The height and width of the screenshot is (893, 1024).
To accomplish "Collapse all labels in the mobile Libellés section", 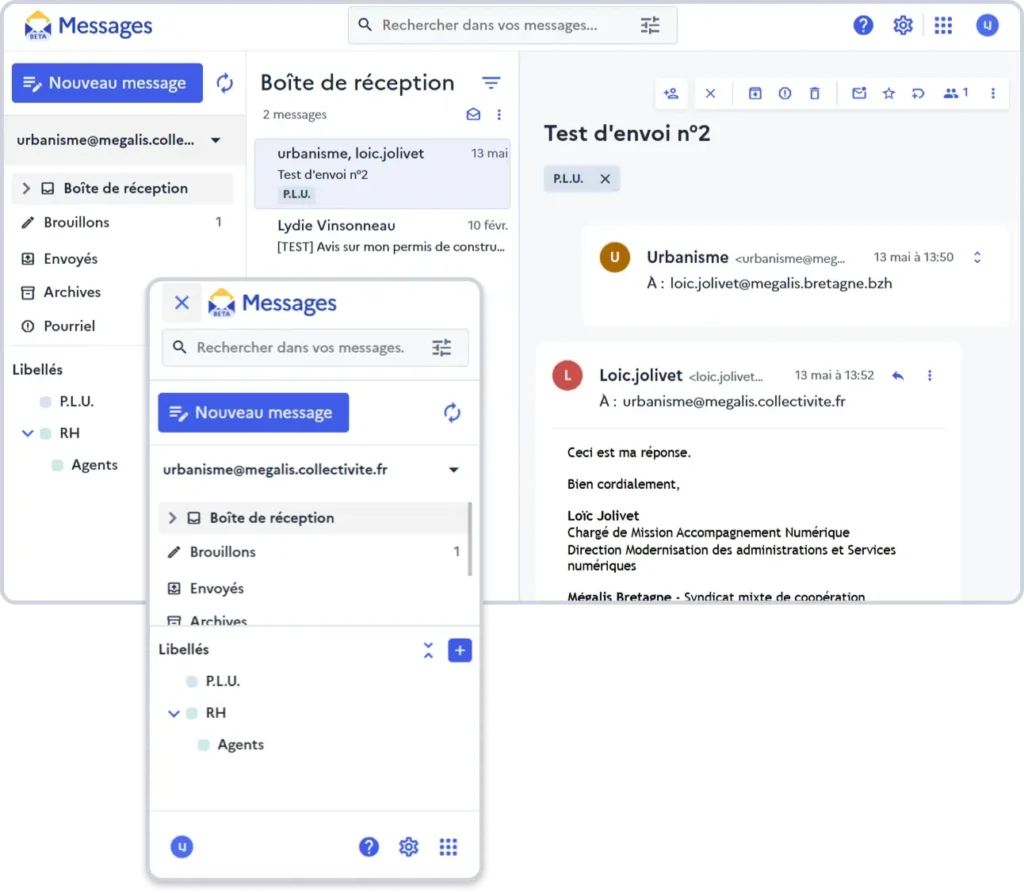I will coord(428,650).
